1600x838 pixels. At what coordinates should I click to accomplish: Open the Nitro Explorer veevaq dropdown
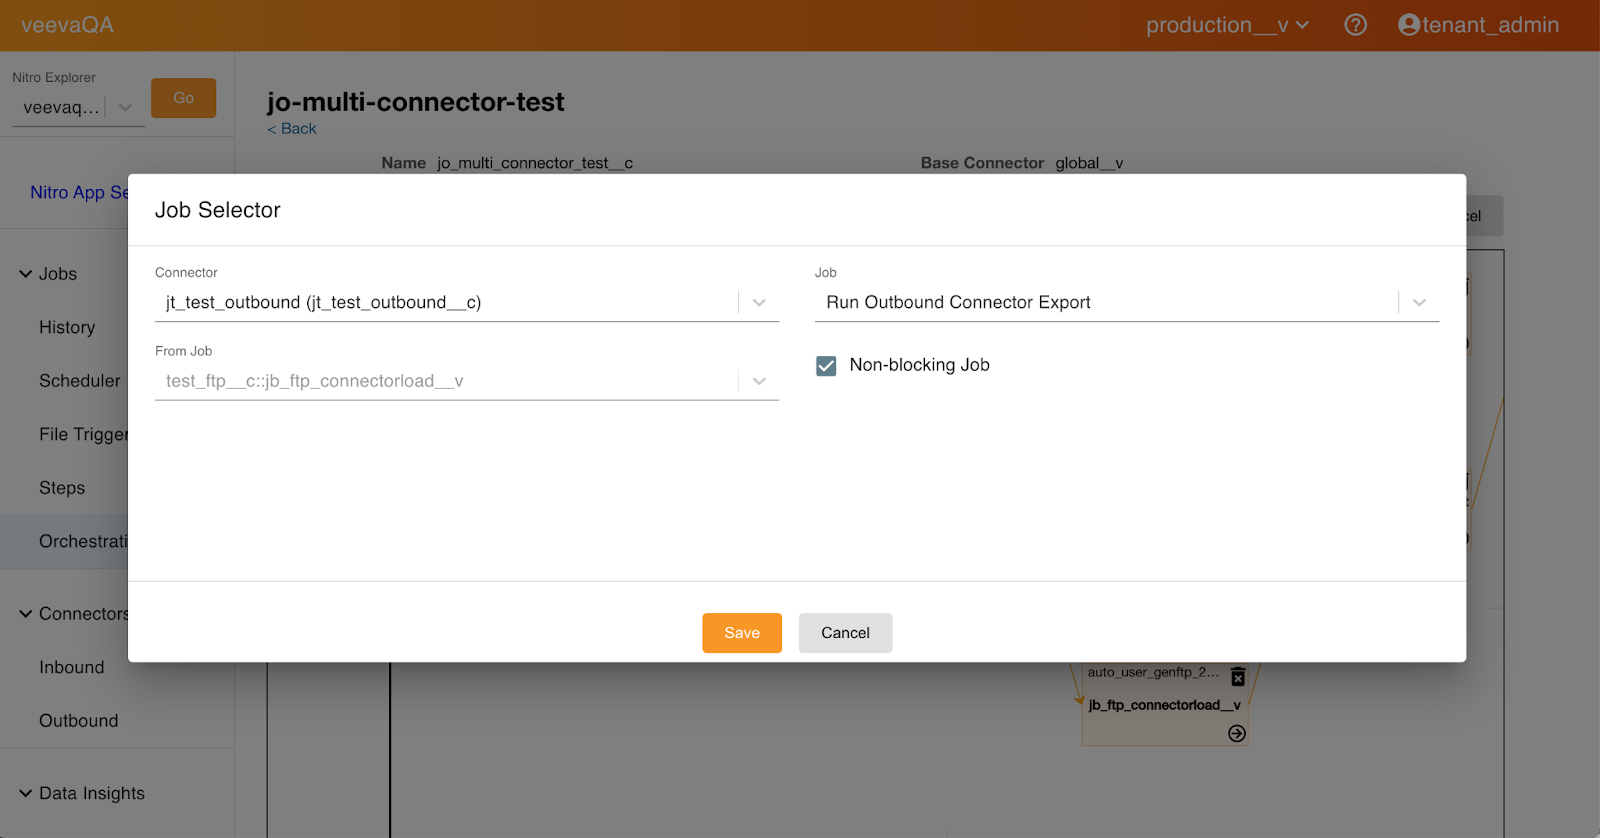(125, 107)
